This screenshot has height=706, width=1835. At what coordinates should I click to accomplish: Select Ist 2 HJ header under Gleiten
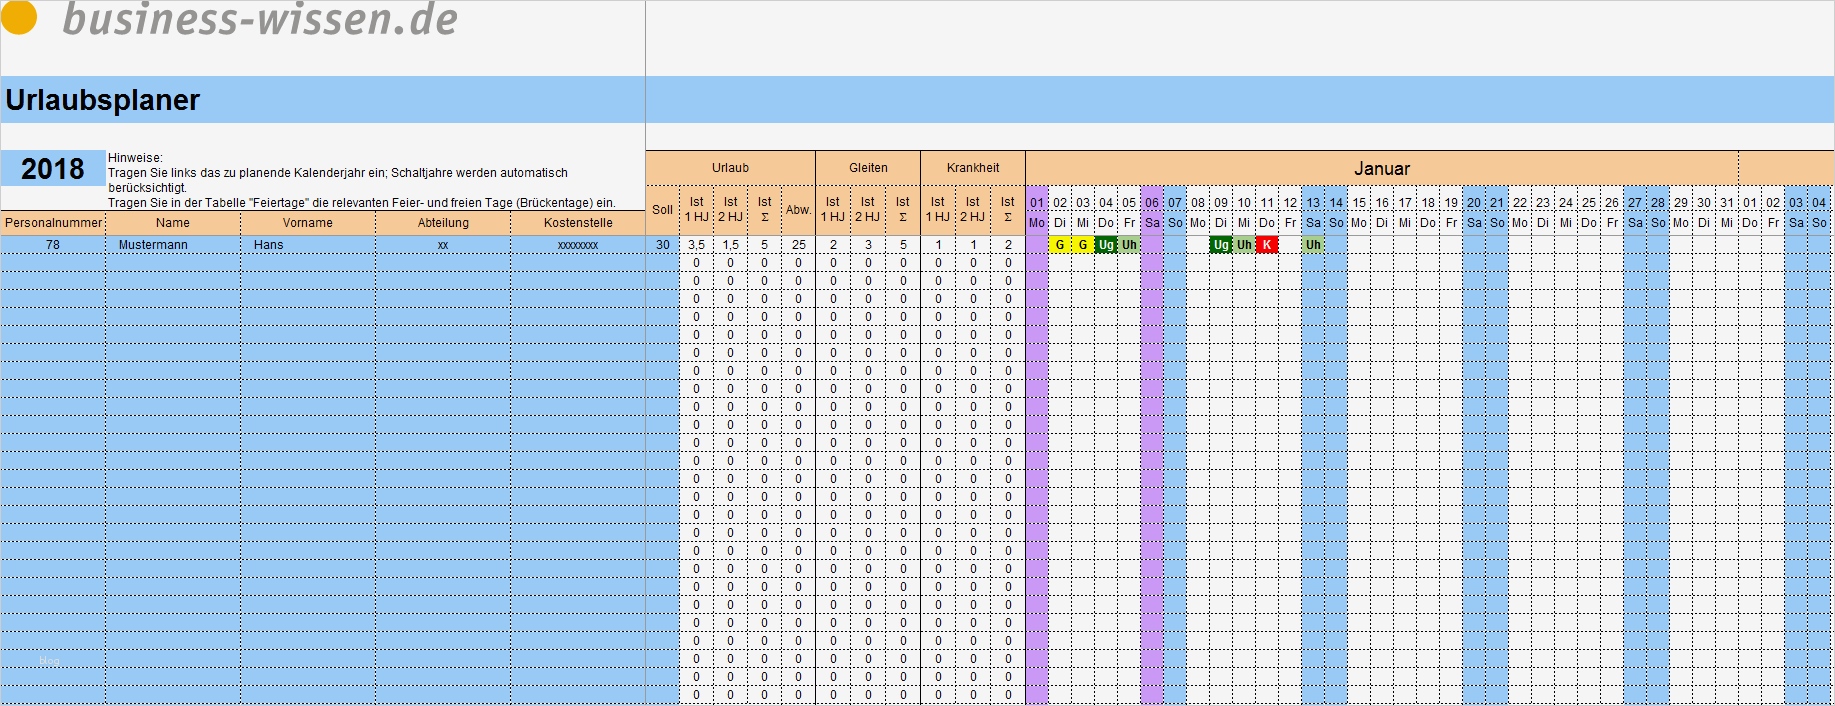tap(868, 210)
